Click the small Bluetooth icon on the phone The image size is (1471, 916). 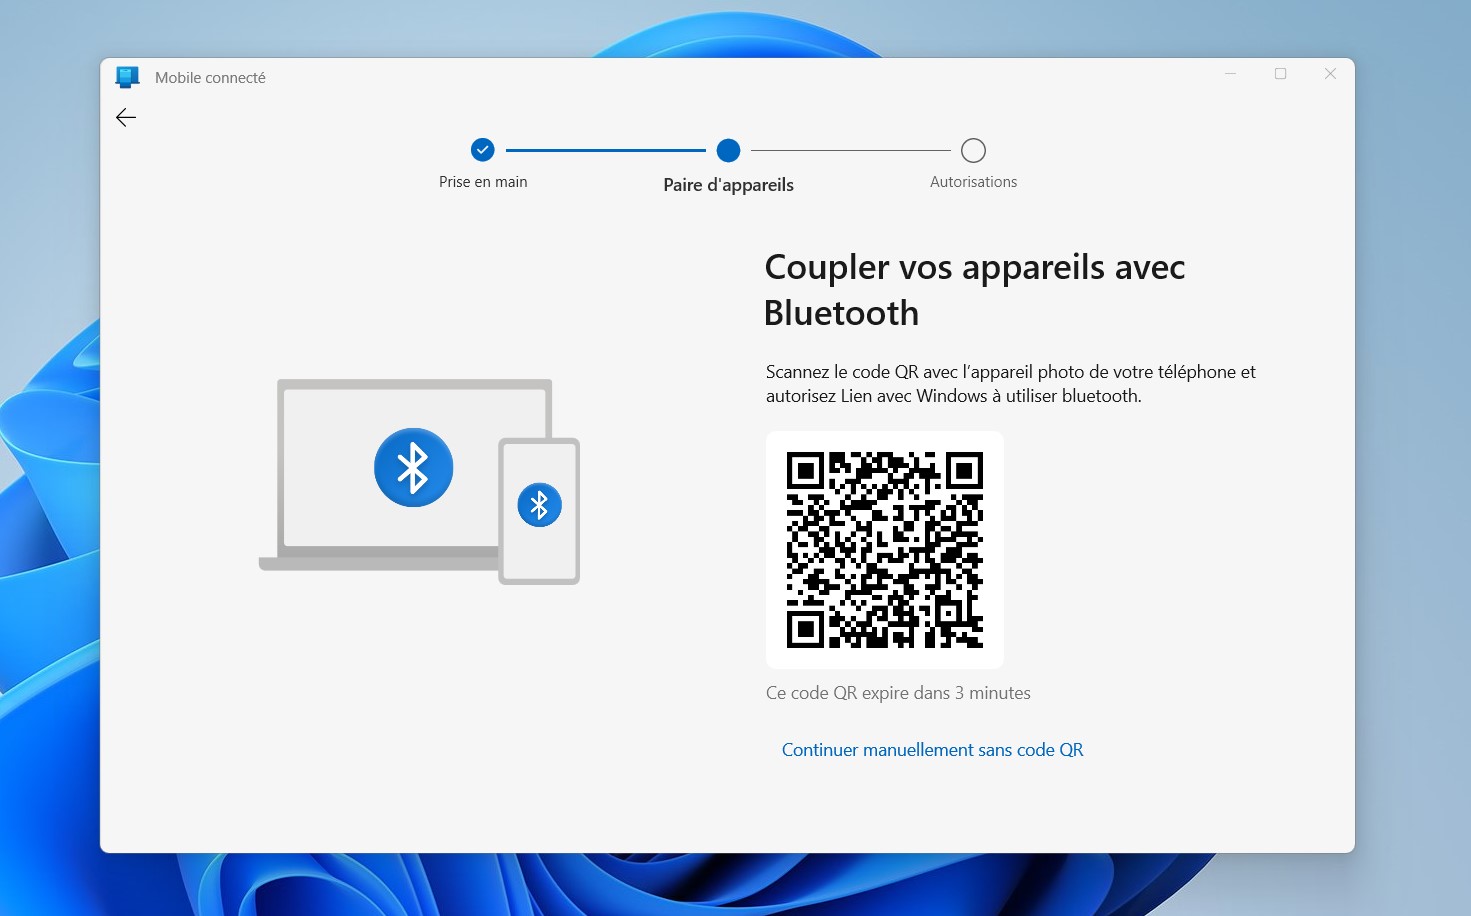point(539,505)
